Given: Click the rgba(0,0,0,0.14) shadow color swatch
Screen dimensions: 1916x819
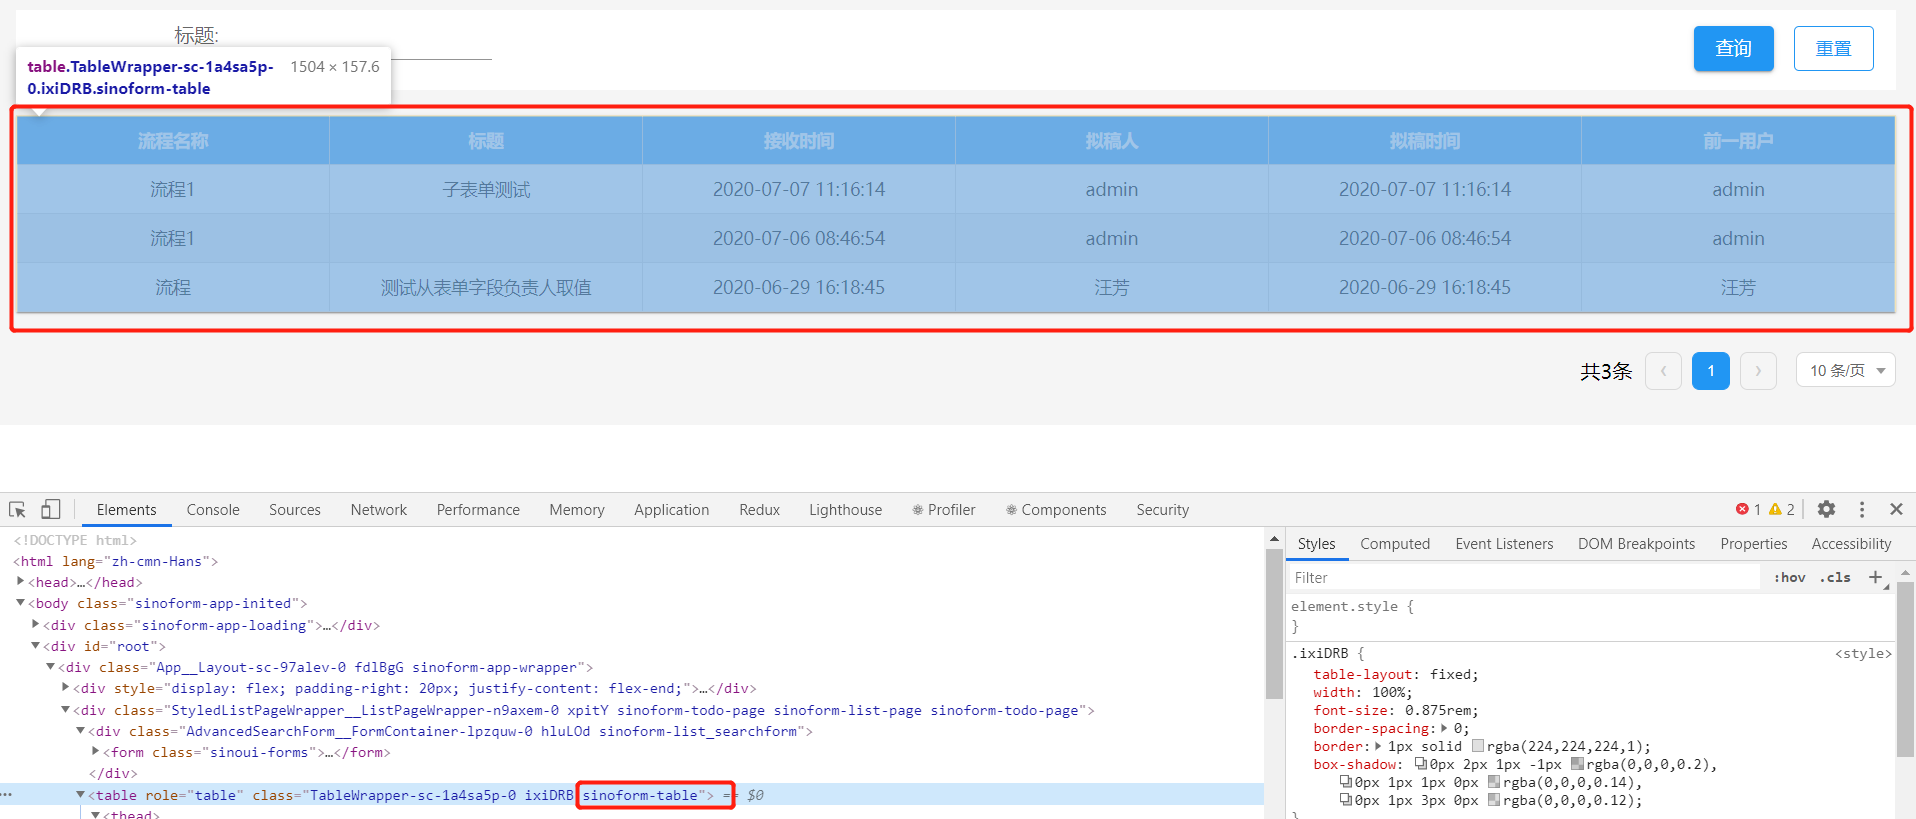Looking at the screenshot, I should [x=1494, y=782].
